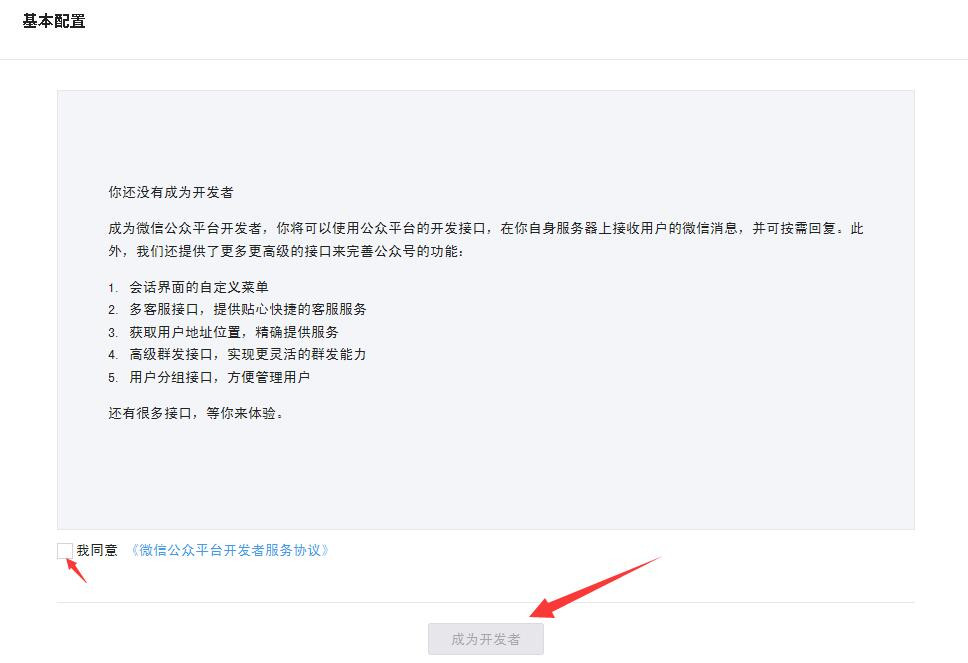The height and width of the screenshot is (663, 968).
Task: Click the list number marker for item 1
Action: coord(113,287)
